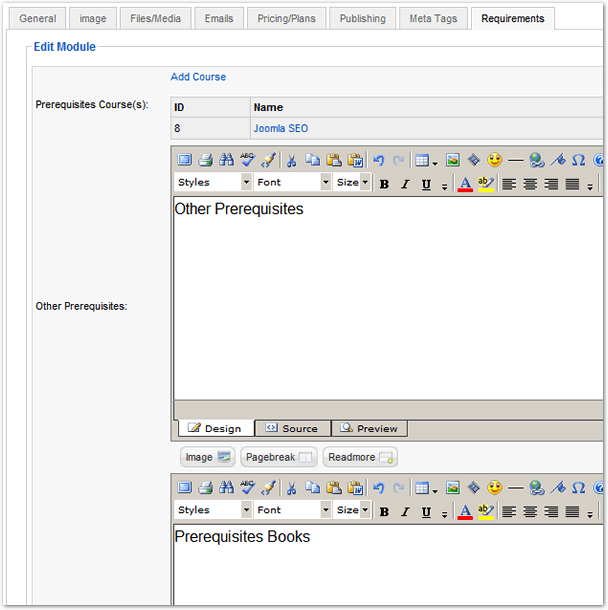The height and width of the screenshot is (610, 608).
Task: Insert anchor in Other Prerequisites editor
Action: tap(558, 160)
